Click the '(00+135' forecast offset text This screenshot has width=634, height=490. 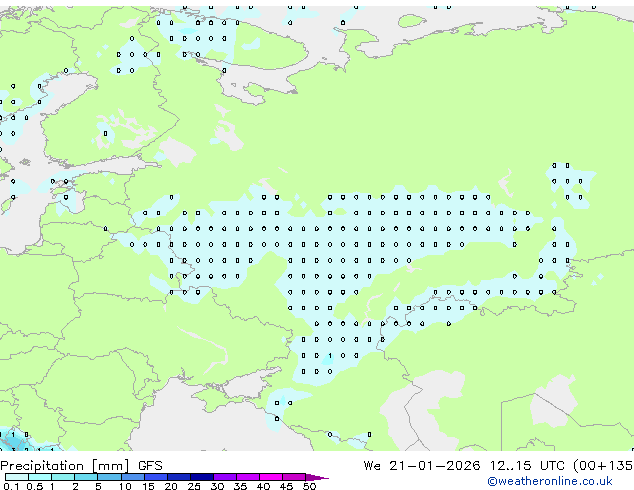tap(603, 466)
